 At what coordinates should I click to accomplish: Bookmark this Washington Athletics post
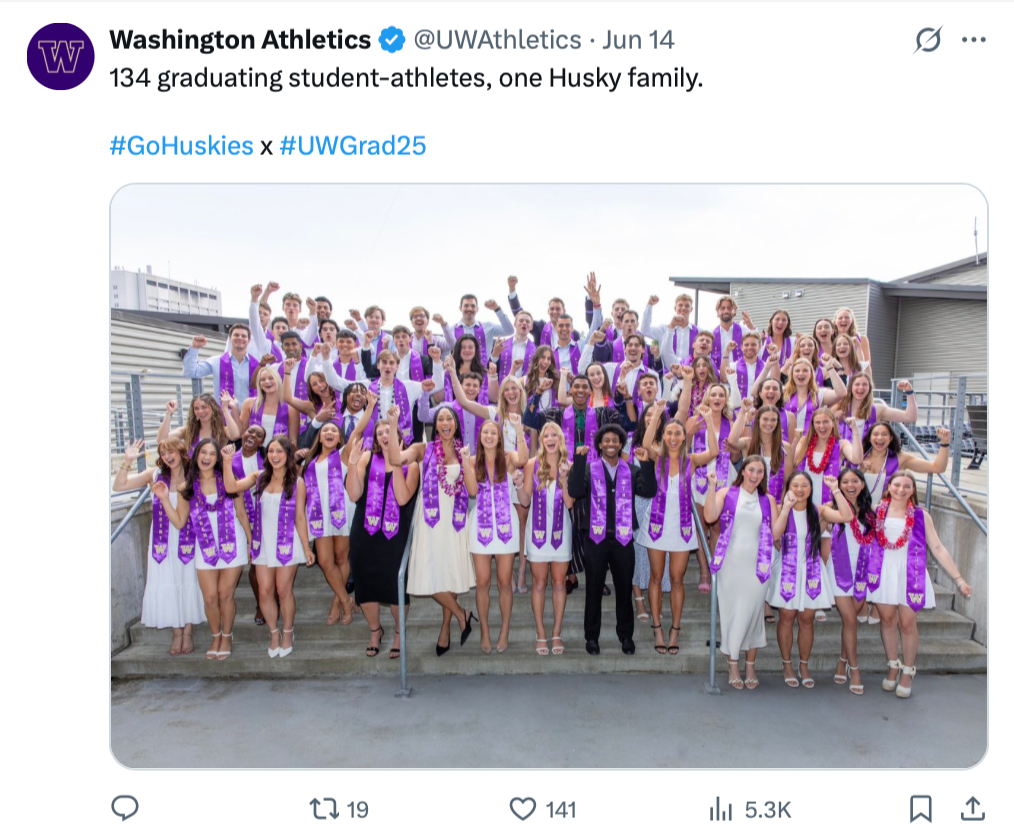coord(921,809)
